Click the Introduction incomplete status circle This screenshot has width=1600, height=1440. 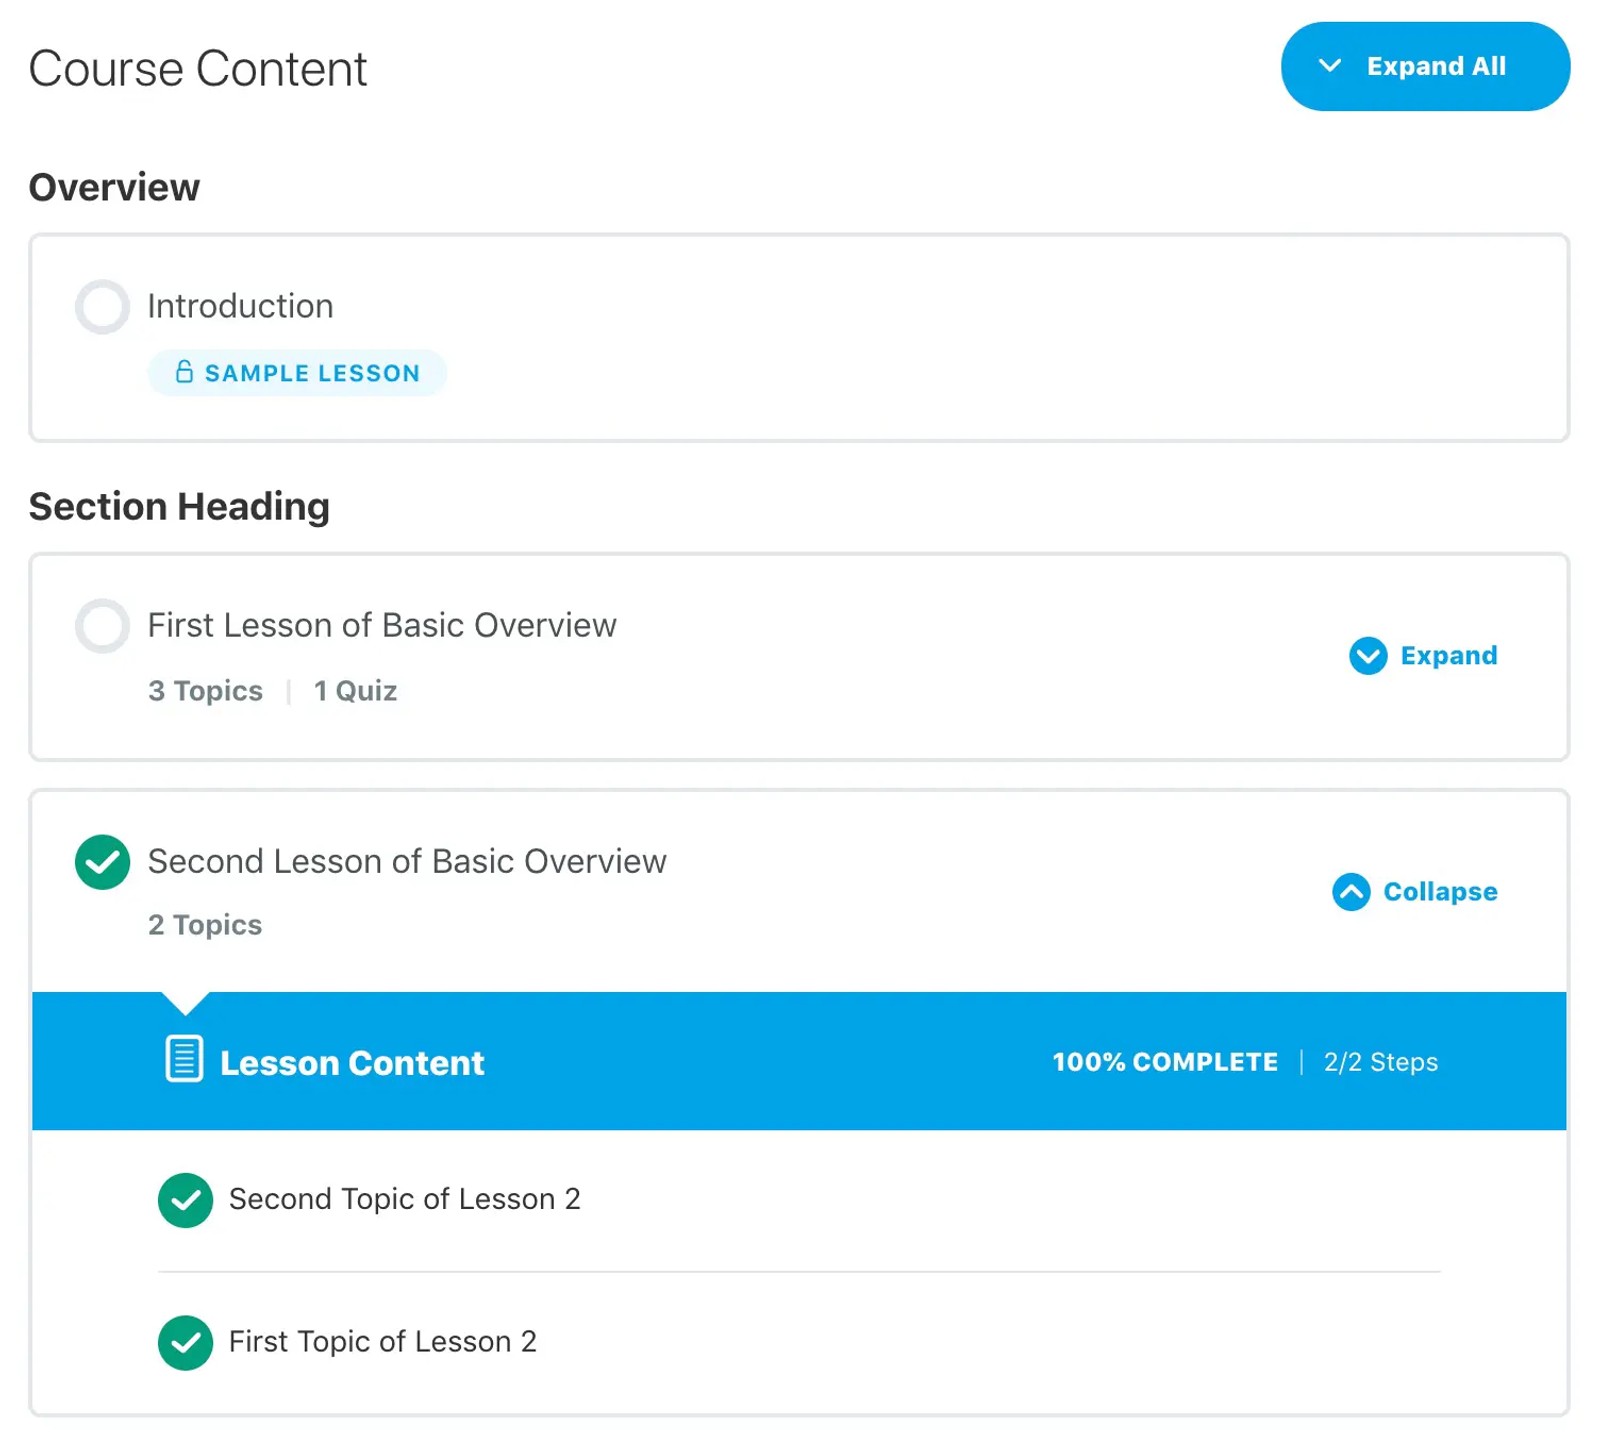tap(102, 306)
